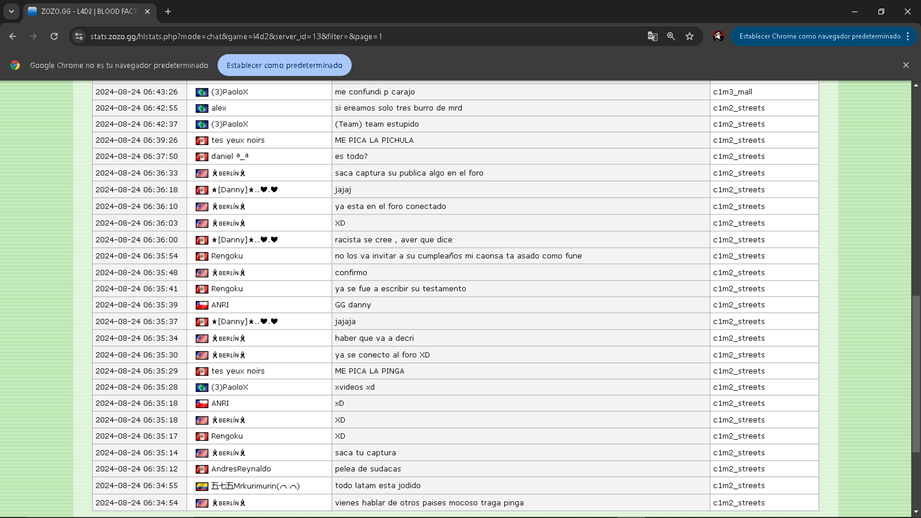Open the zoom magnifier icon in address bar

coord(671,36)
